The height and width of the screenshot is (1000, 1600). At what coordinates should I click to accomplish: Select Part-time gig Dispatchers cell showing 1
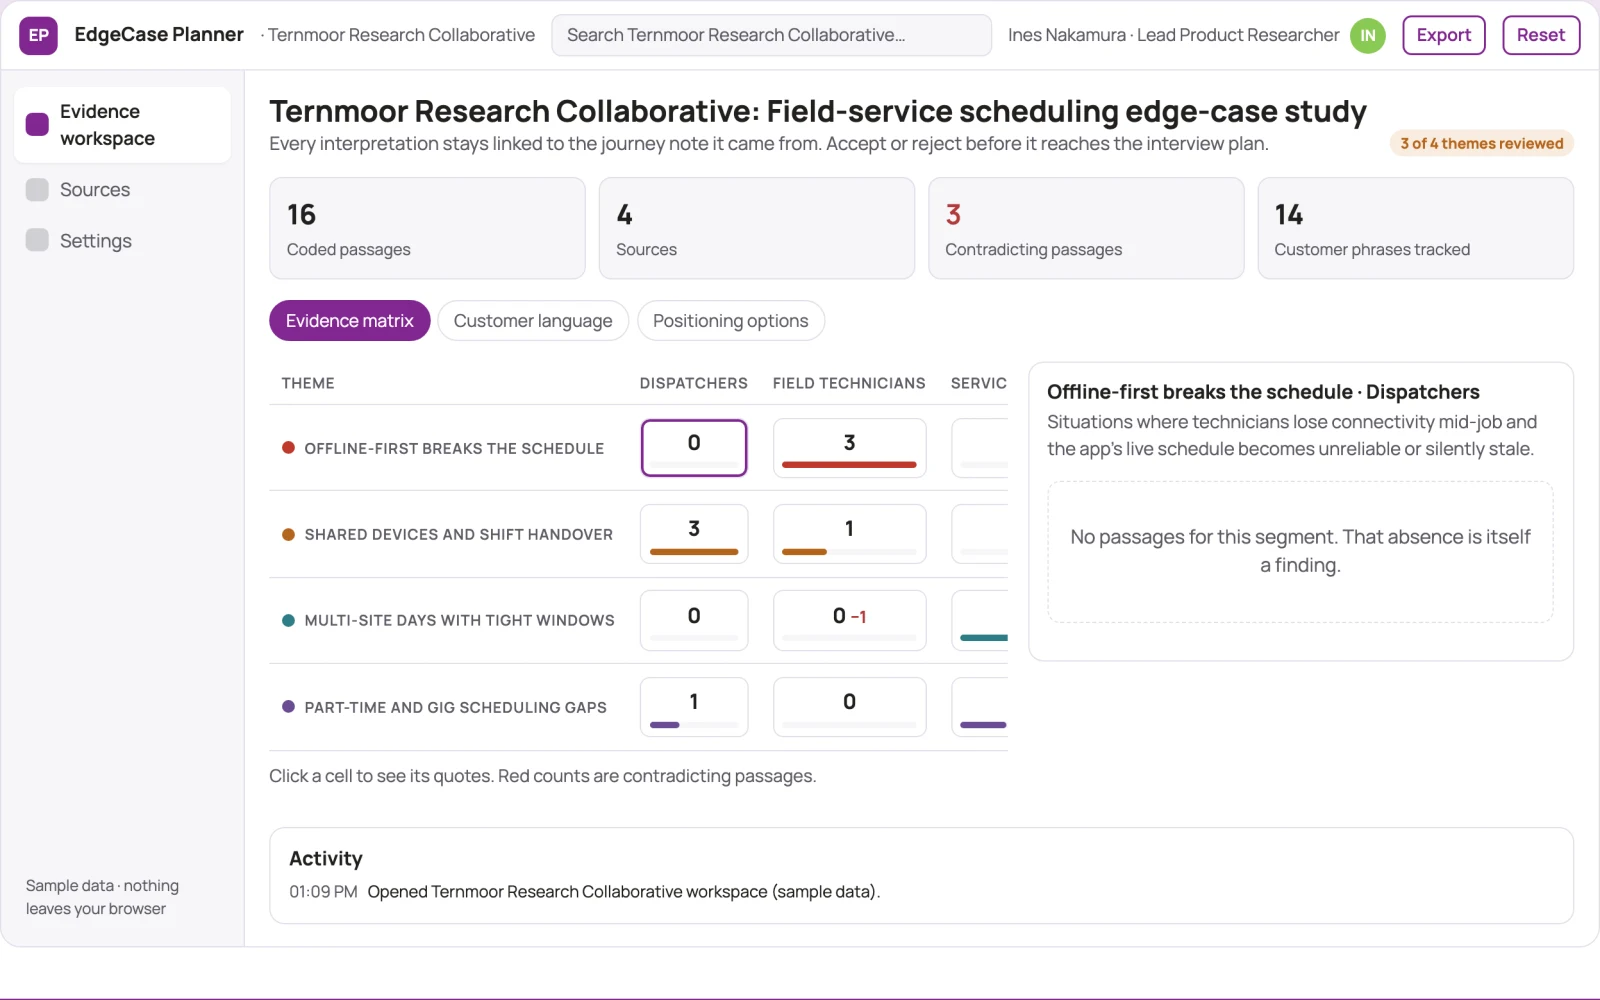pyautogui.click(x=694, y=706)
